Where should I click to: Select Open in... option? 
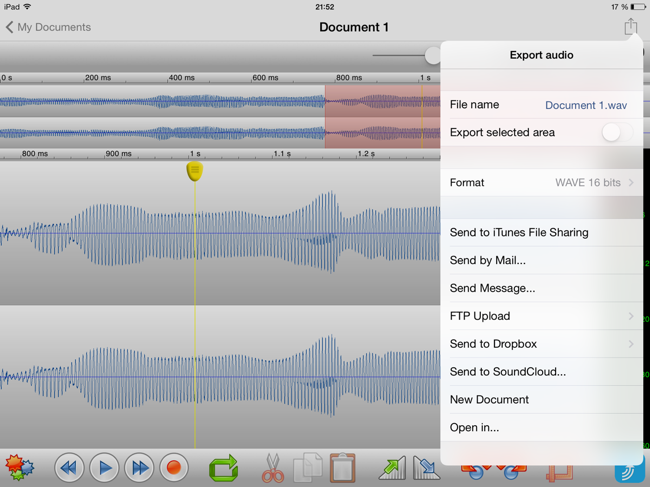541,427
